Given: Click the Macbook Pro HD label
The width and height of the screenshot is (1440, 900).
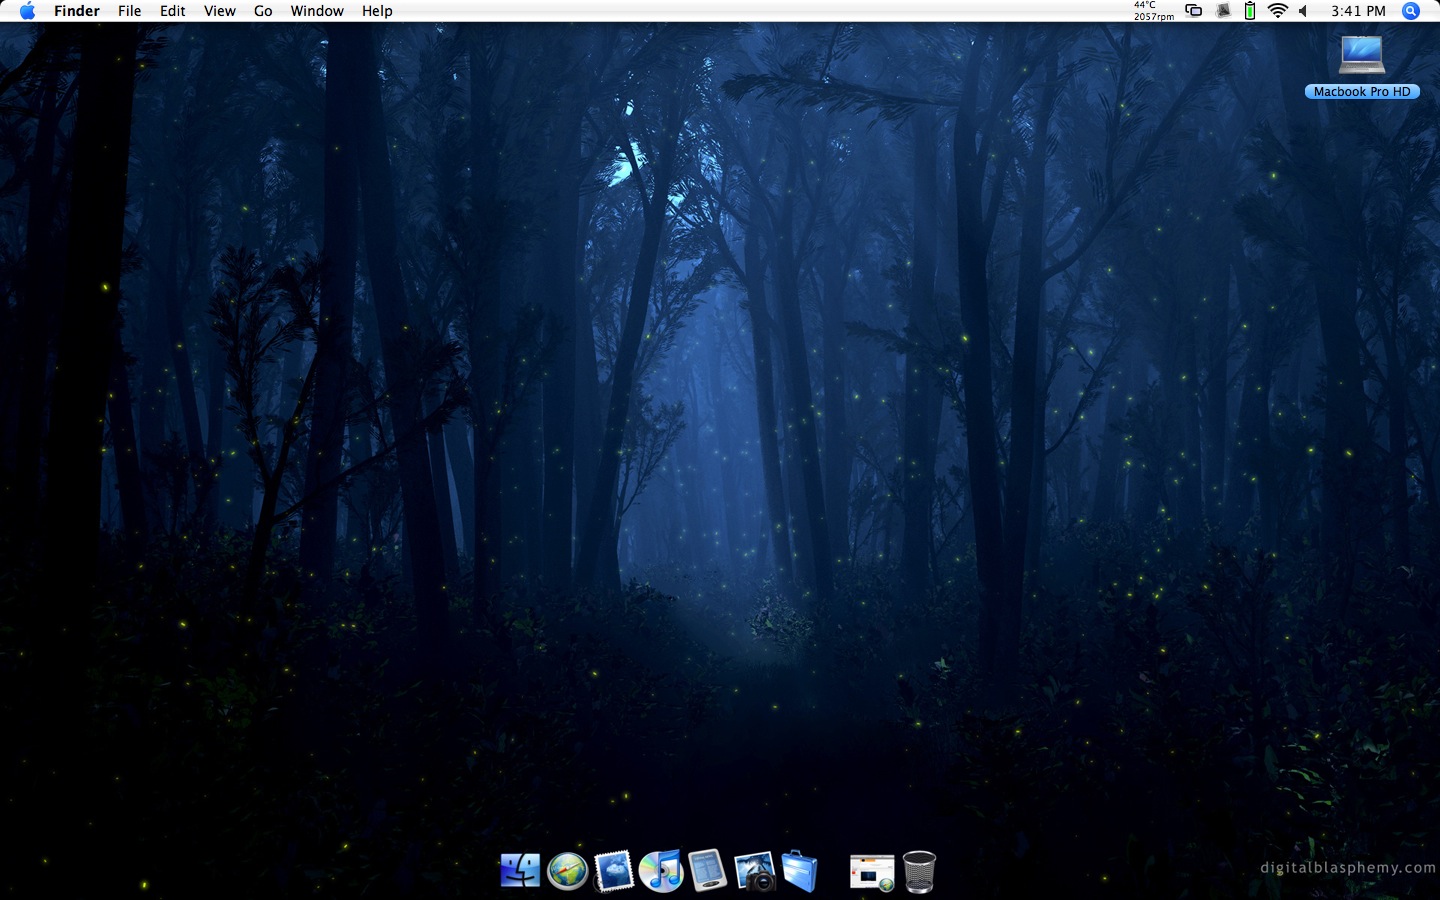Looking at the screenshot, I should 1362,91.
